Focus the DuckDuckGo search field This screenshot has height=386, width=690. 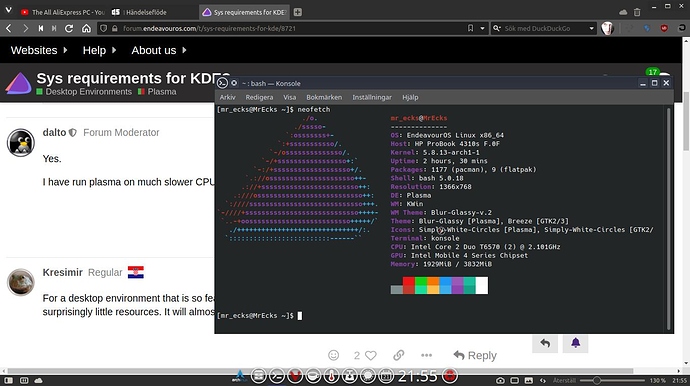pos(544,28)
